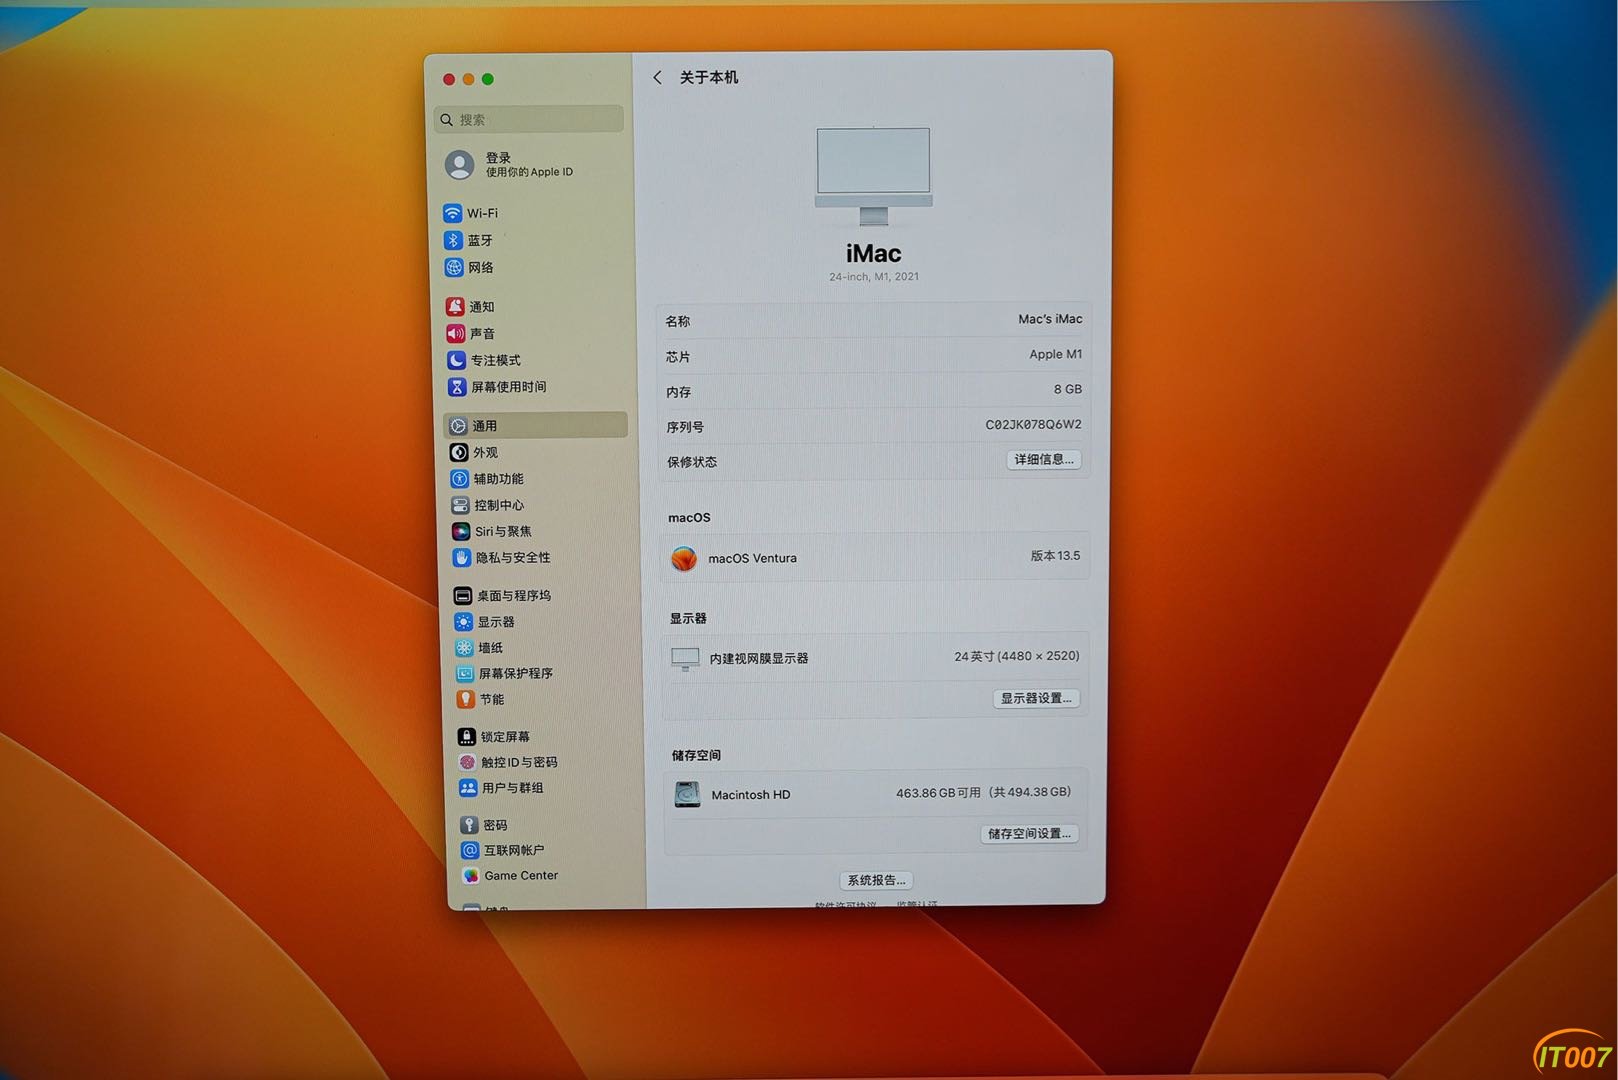Click the 内建视网膜显示器 label
1618x1080 pixels.
(759, 658)
